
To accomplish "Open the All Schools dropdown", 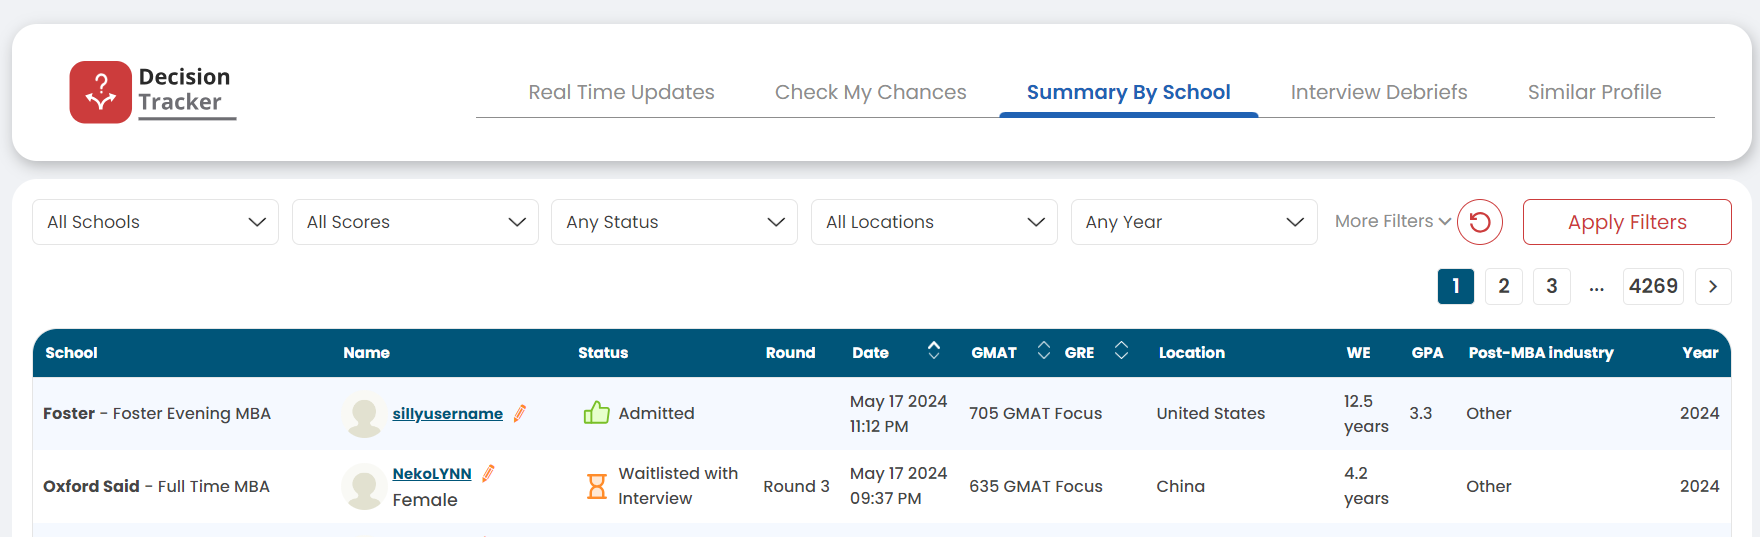I will coord(155,222).
